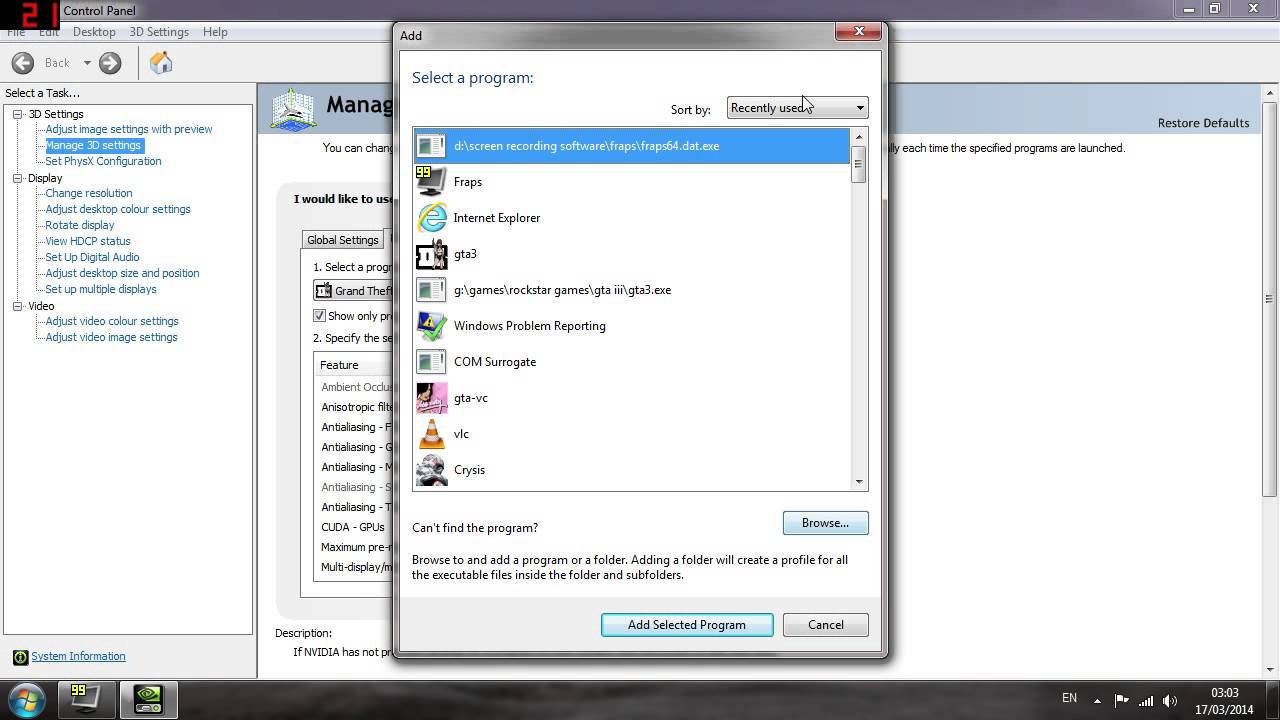Image resolution: width=1280 pixels, height=720 pixels.
Task: Click the Action Center flag icon
Action: 1121,700
